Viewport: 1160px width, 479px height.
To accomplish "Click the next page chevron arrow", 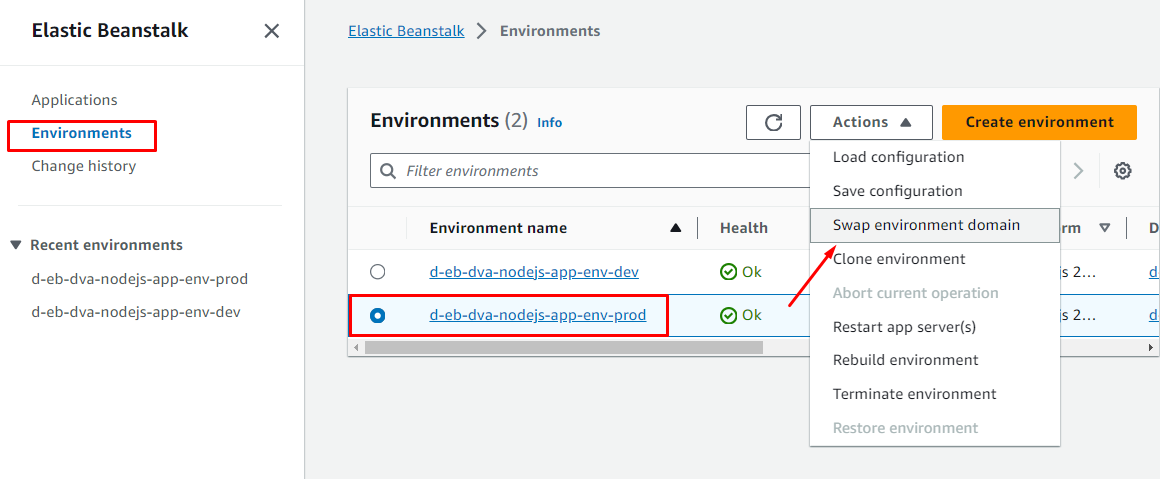I will click(x=1078, y=171).
